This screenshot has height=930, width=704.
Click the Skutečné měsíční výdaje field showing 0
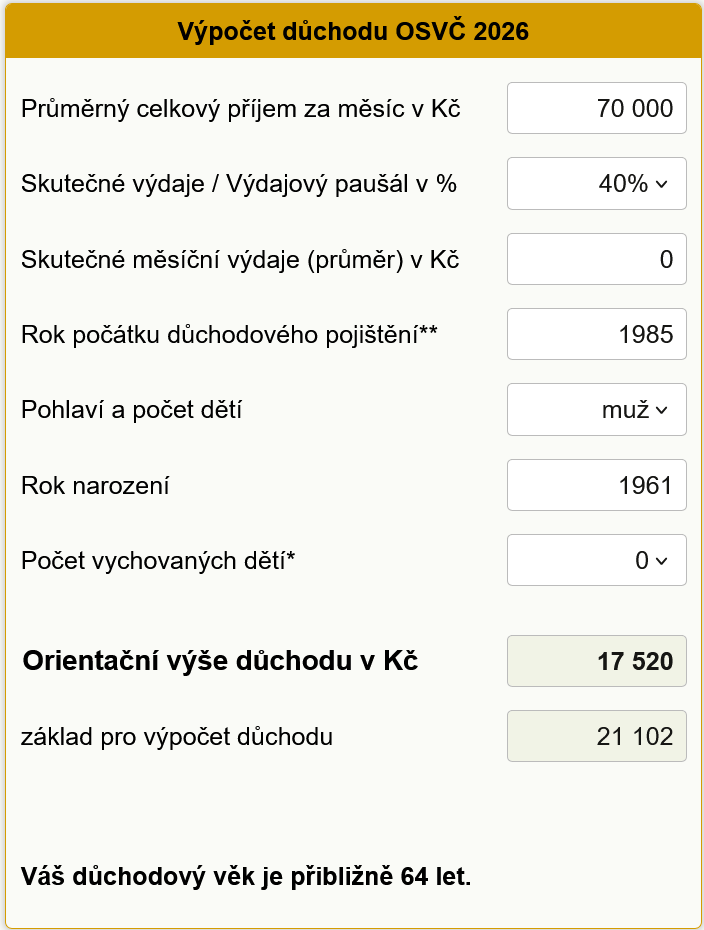pyautogui.click(x=596, y=258)
